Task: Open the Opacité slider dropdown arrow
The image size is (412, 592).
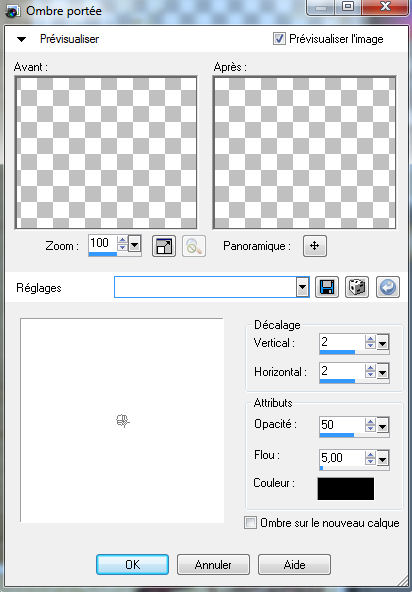Action: (x=382, y=426)
